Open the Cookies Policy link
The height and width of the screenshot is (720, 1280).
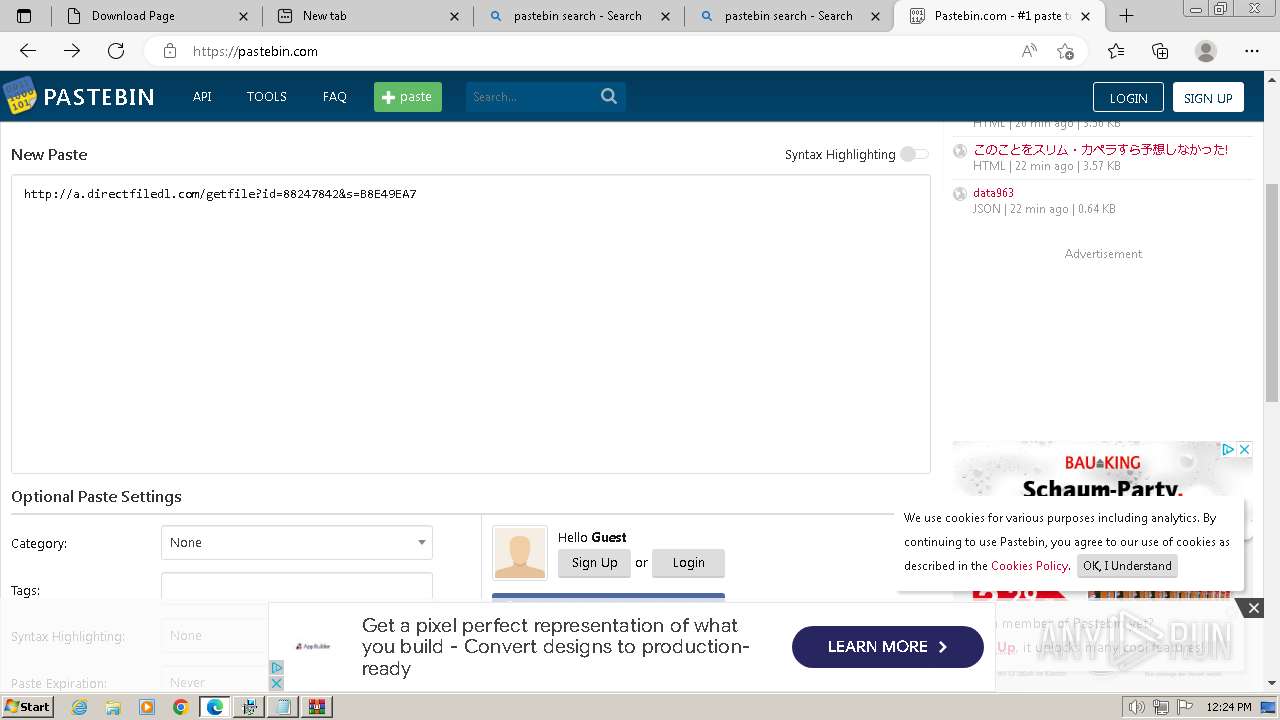(1029, 566)
